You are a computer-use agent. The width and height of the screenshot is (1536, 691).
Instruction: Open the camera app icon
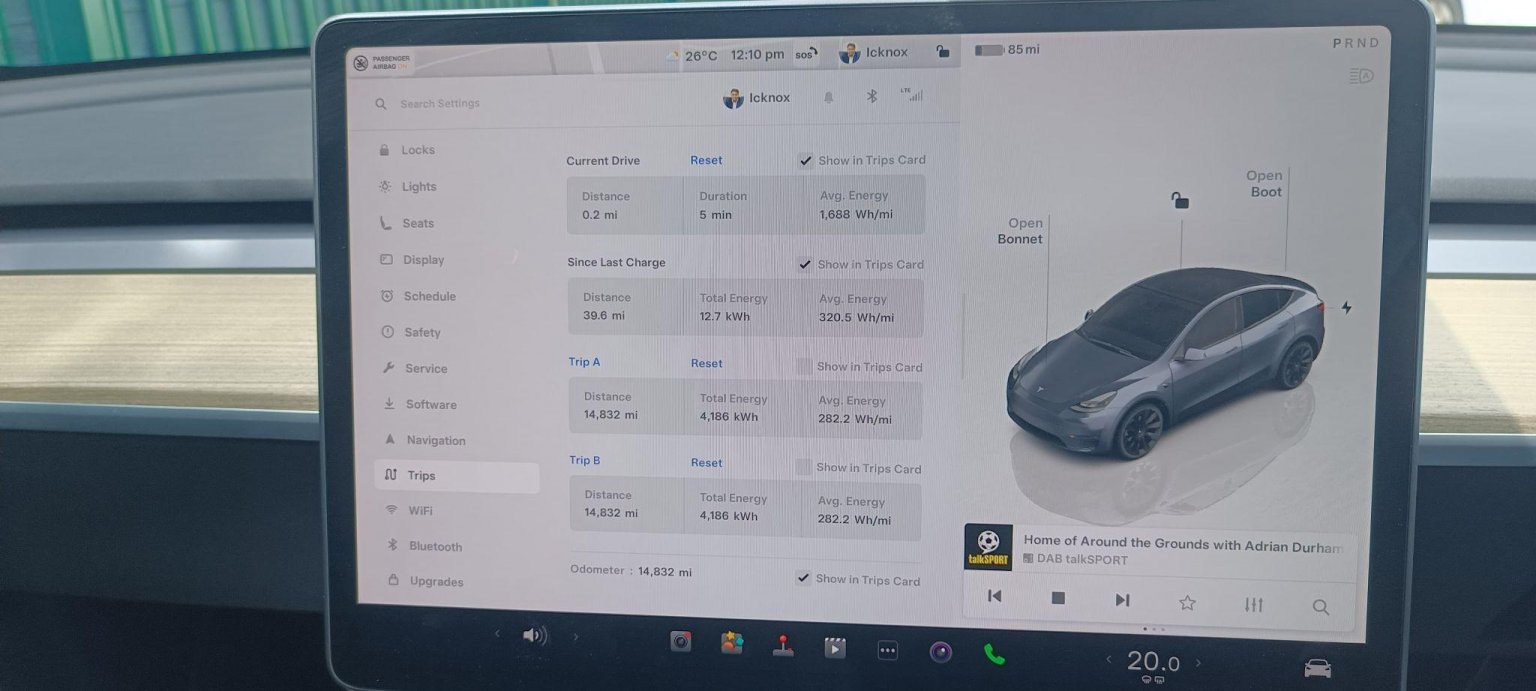pyautogui.click(x=940, y=653)
